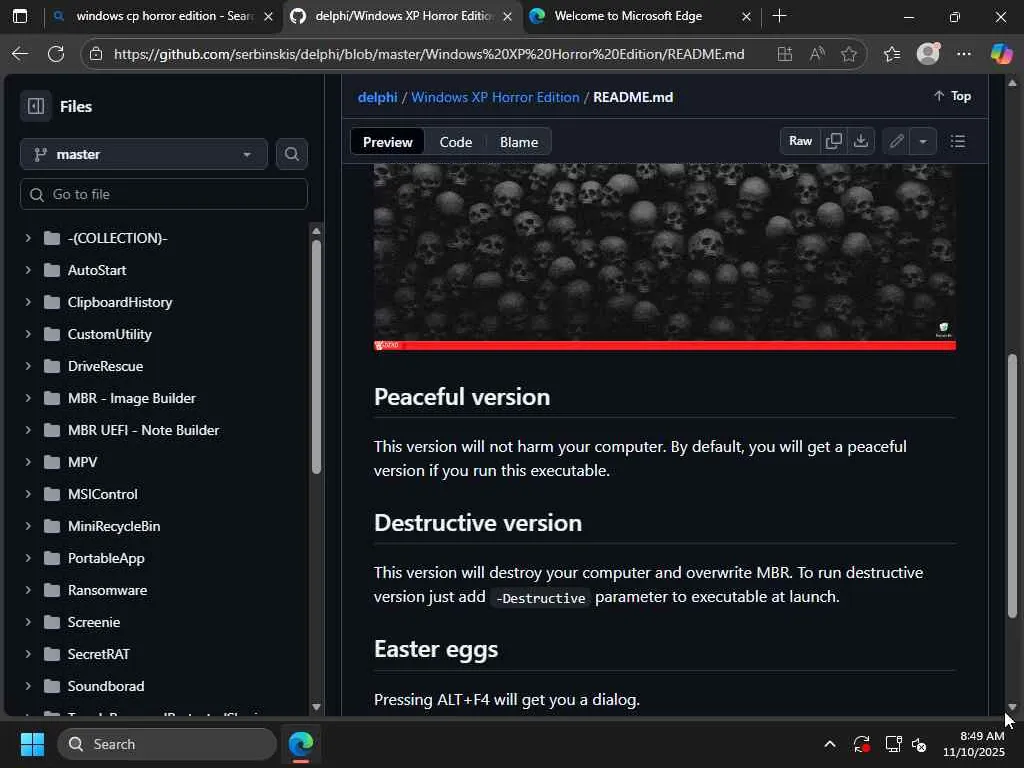Open the taskbar clock showing 8:49 AM
The image size is (1024, 768).
coord(974,744)
